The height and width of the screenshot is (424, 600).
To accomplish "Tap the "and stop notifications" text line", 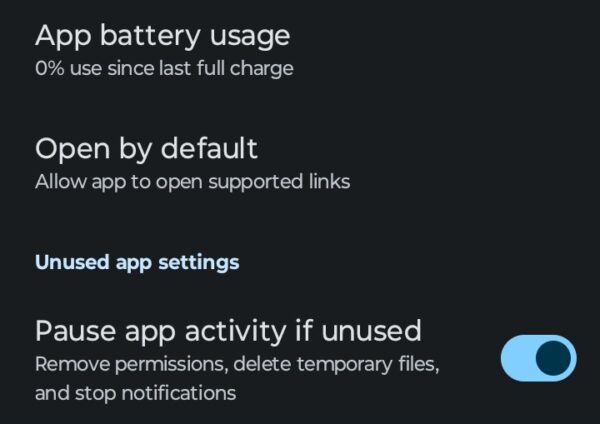I will tap(135, 393).
